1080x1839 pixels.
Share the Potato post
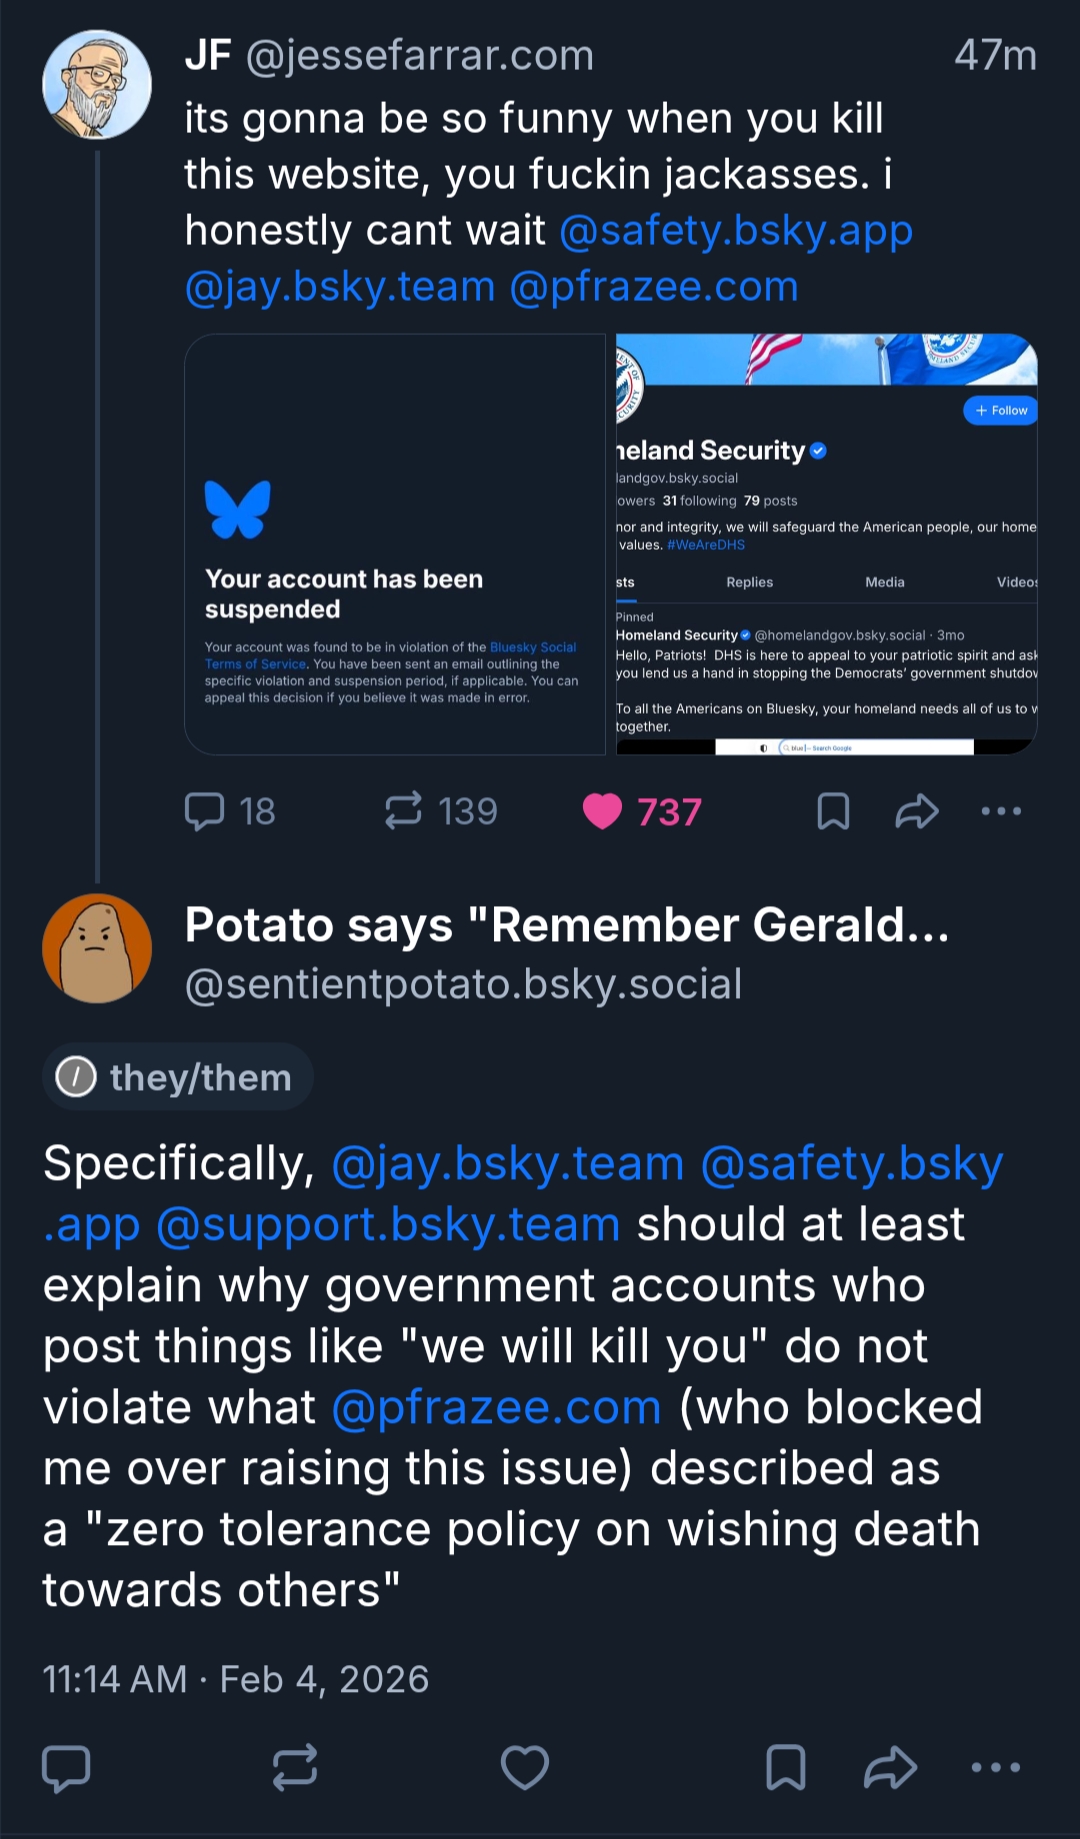point(890,1767)
